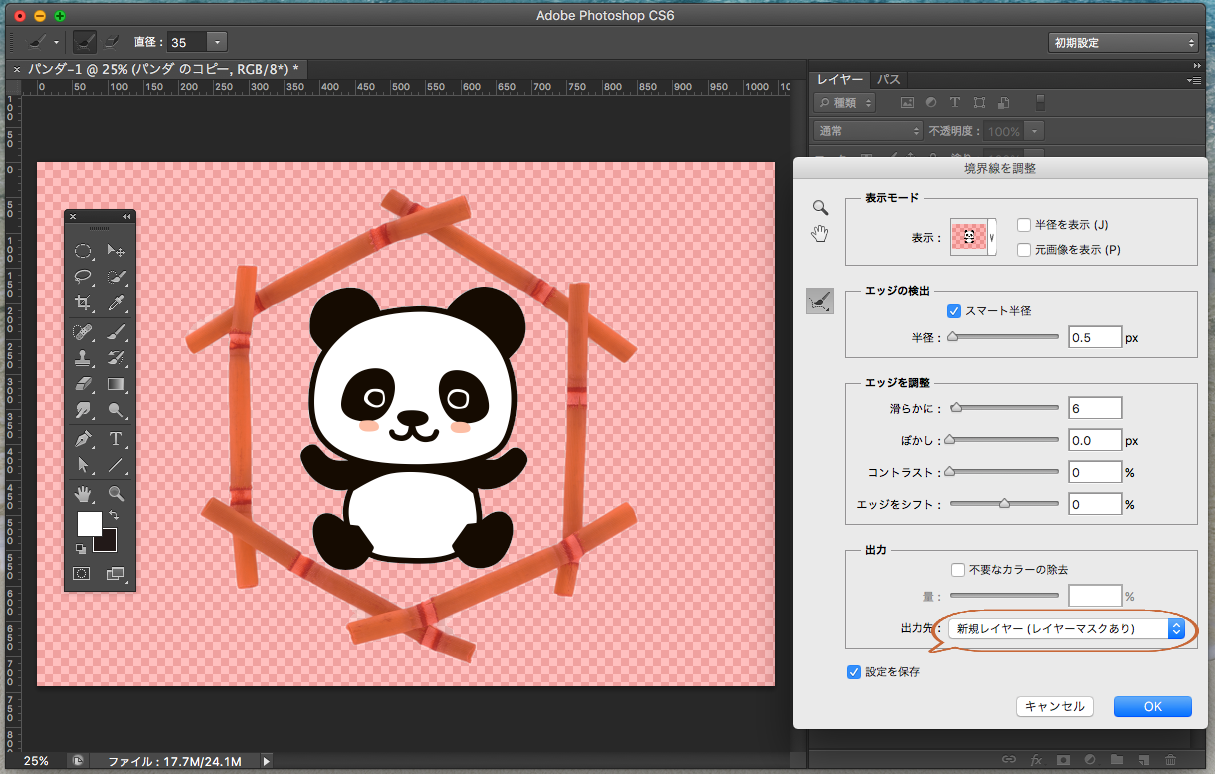The height and width of the screenshot is (774, 1215).
Task: Click the Zoom tool in the dialog
Action: coord(820,208)
